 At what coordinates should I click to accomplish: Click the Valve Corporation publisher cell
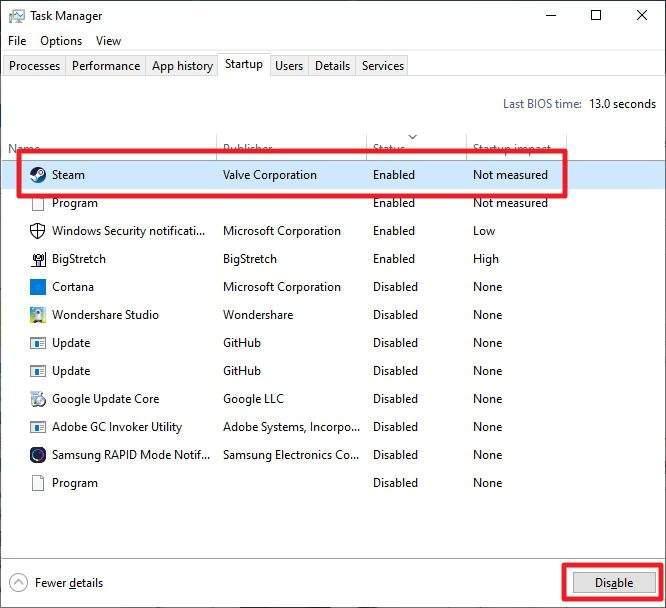point(270,175)
